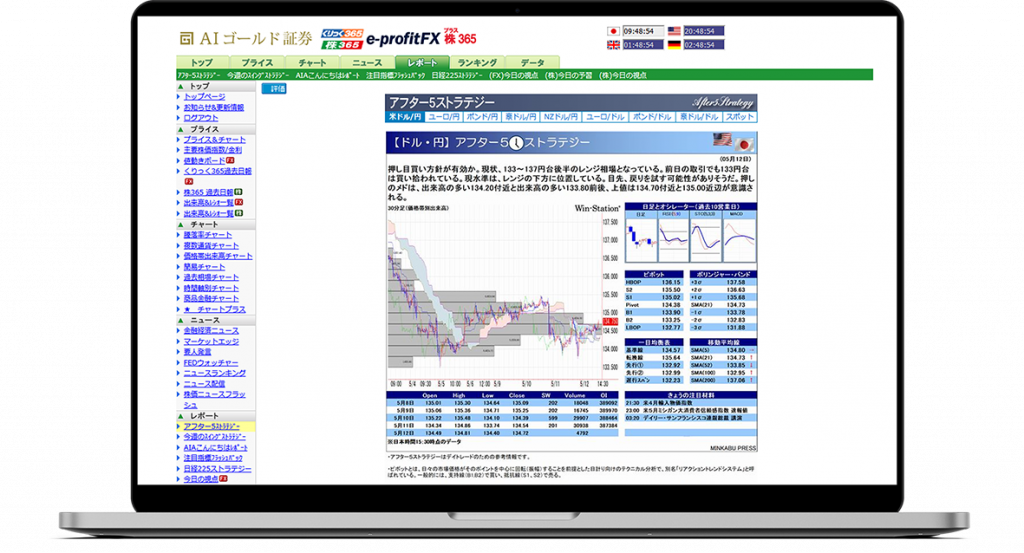Open the トップ main tab

click(202, 63)
